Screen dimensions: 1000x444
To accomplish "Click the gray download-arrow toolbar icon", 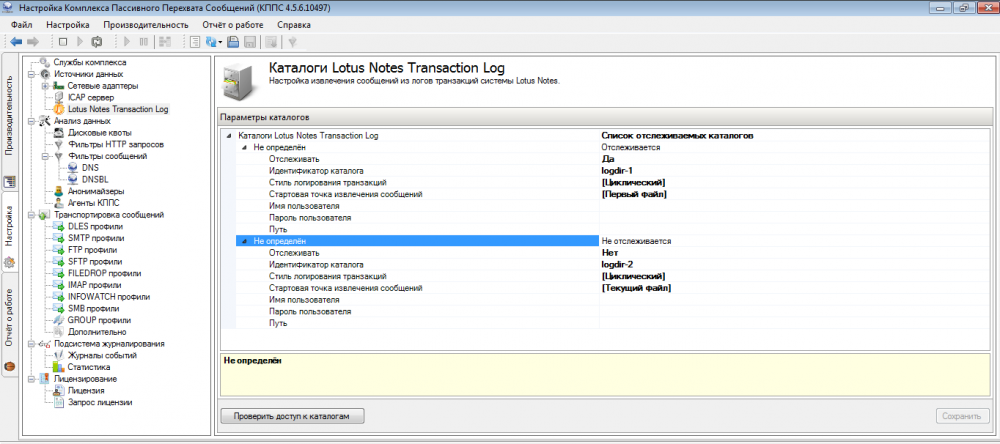I will coord(271,41).
